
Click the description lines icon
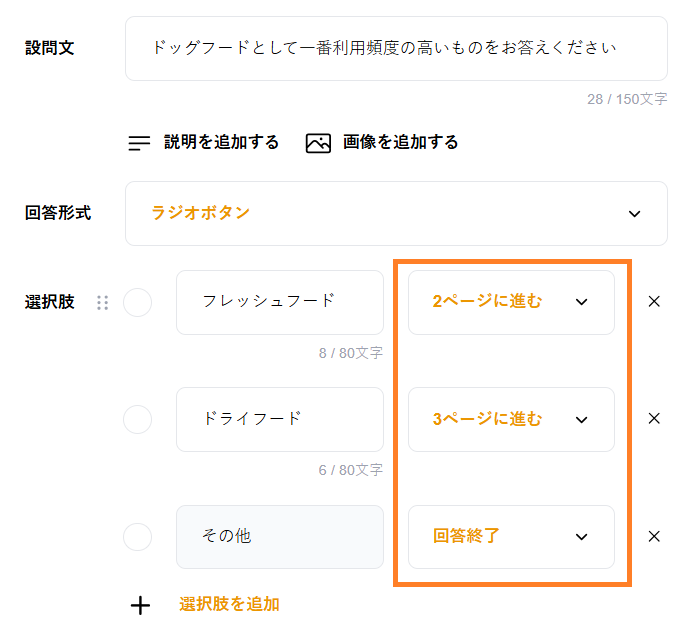coord(139,143)
